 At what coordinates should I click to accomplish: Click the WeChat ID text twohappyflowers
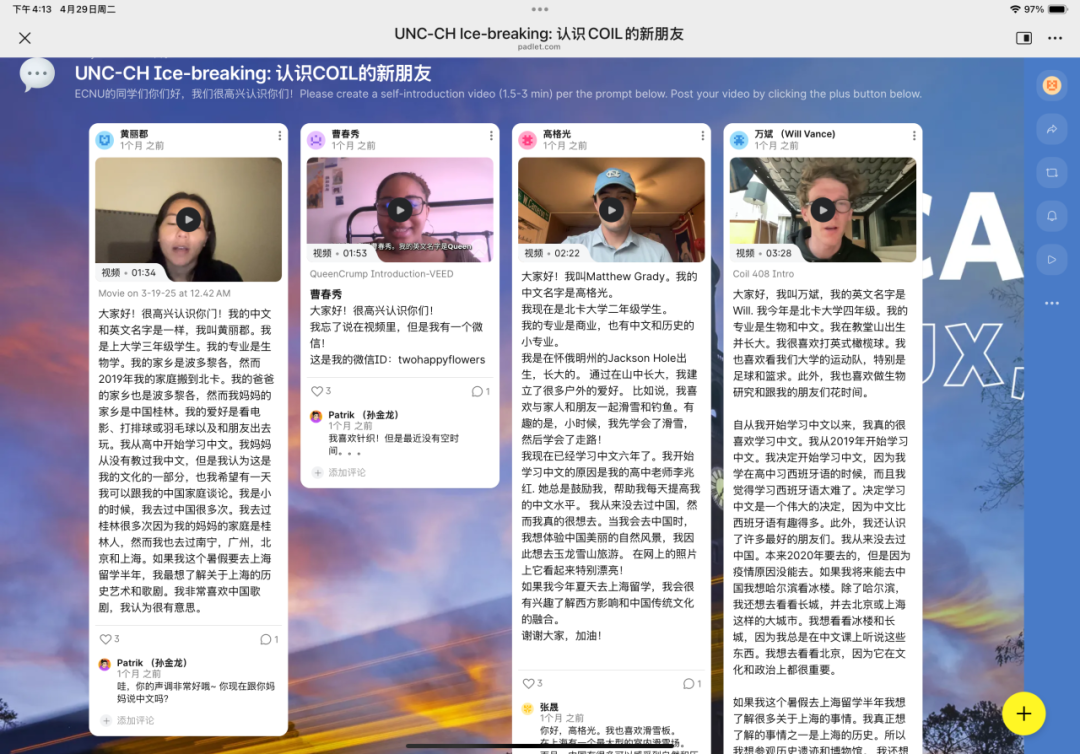(x=442, y=359)
